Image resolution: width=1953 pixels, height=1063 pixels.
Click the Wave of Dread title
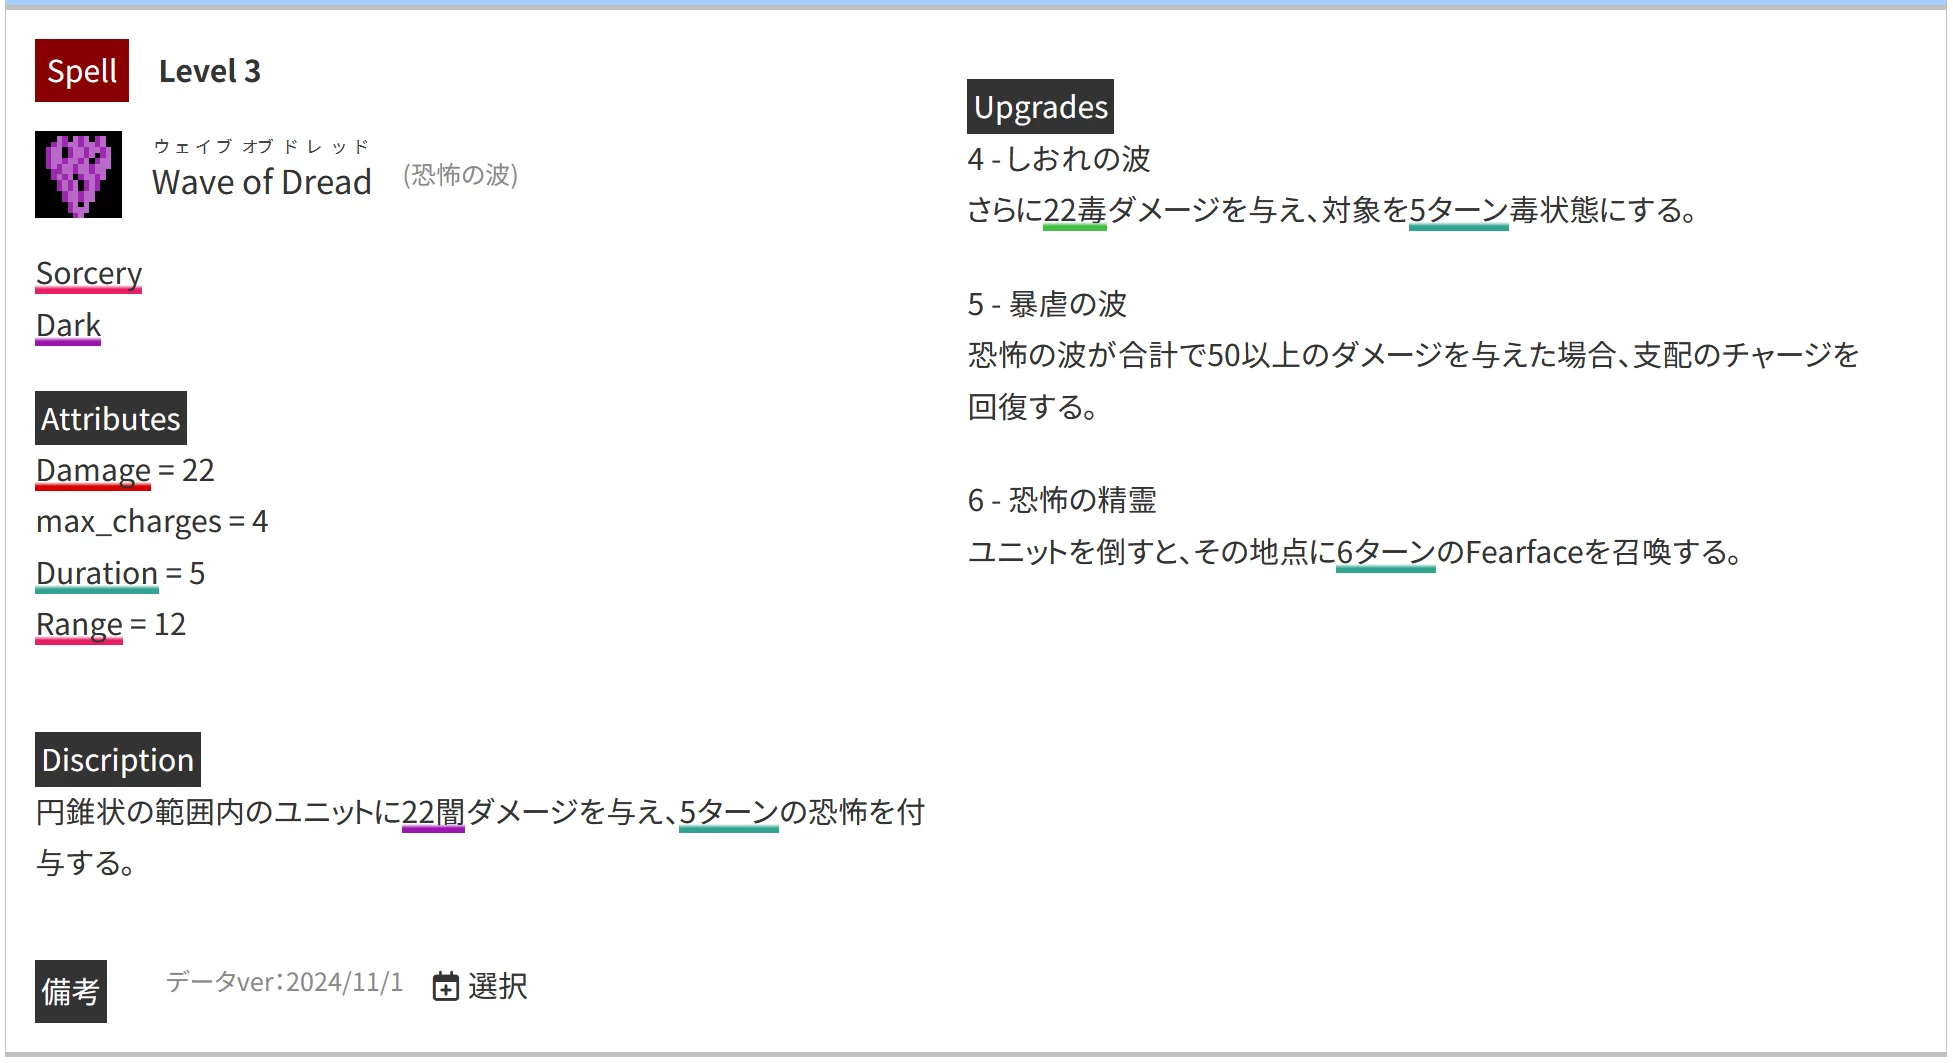pyautogui.click(x=261, y=182)
